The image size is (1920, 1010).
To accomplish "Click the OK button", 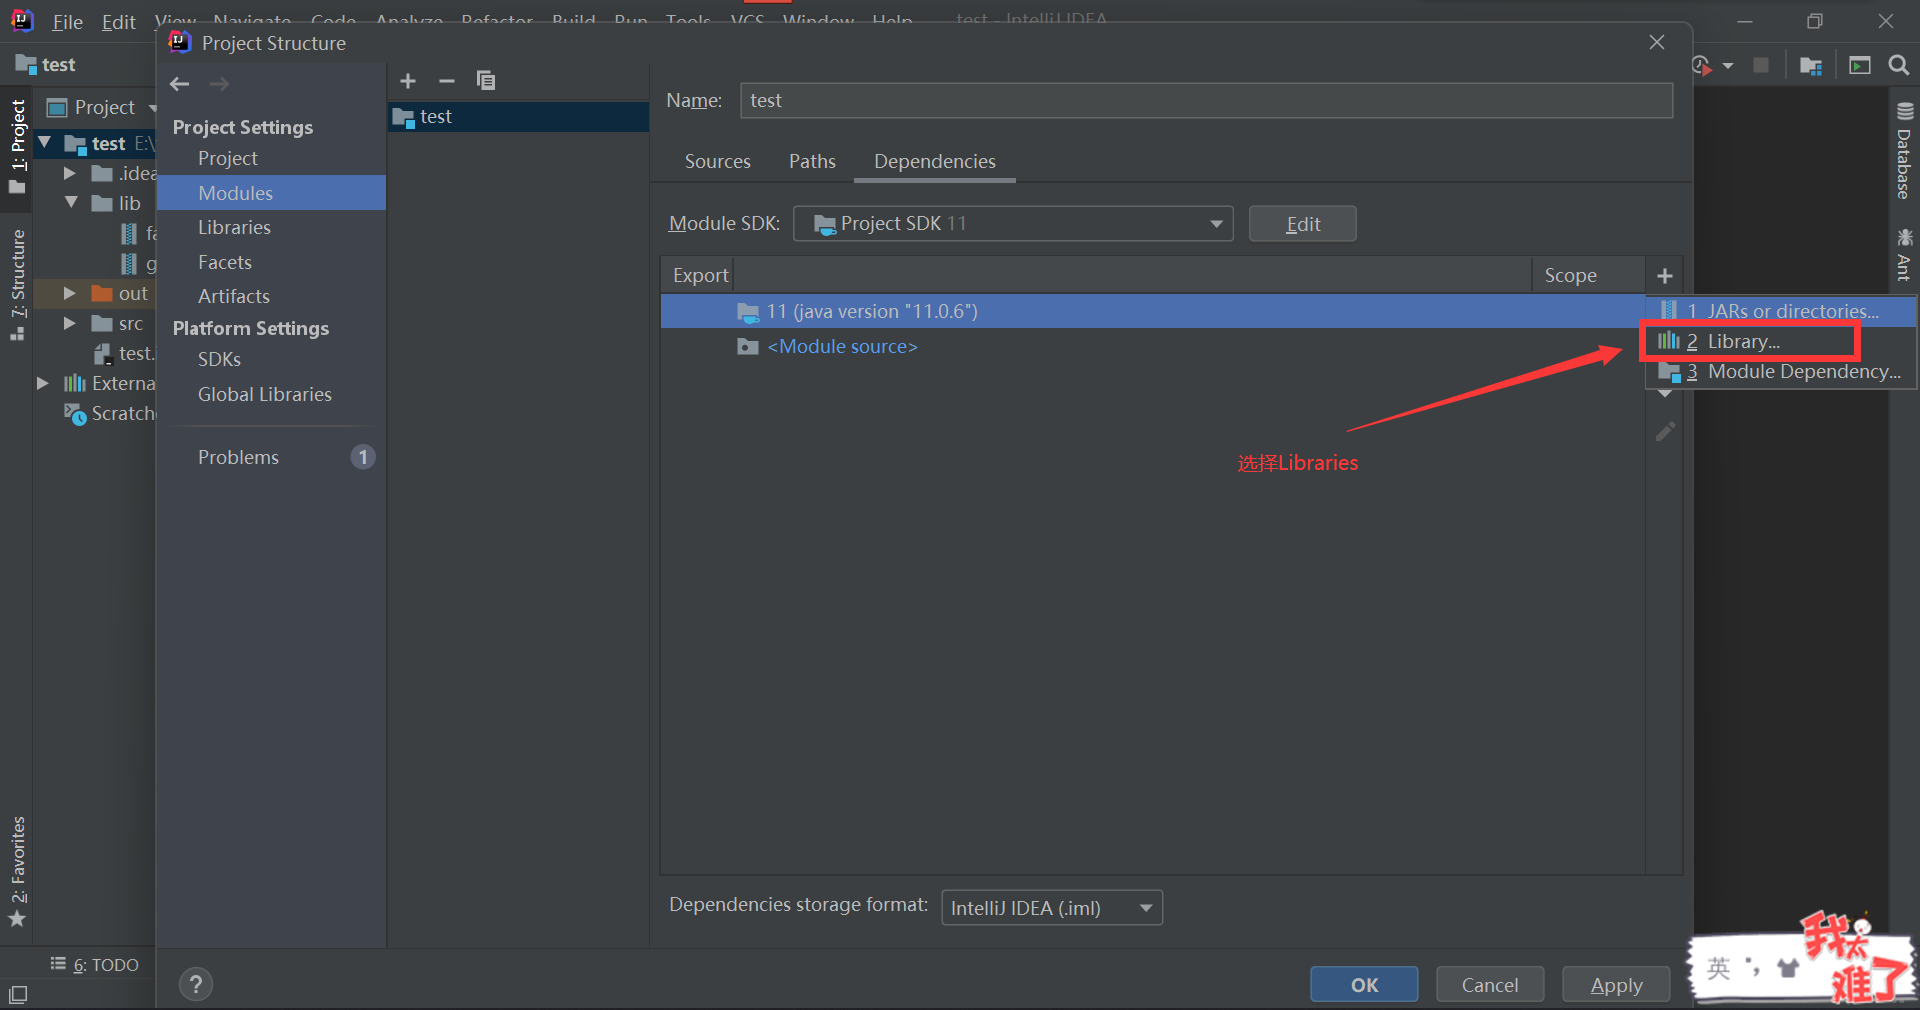I will (x=1364, y=985).
